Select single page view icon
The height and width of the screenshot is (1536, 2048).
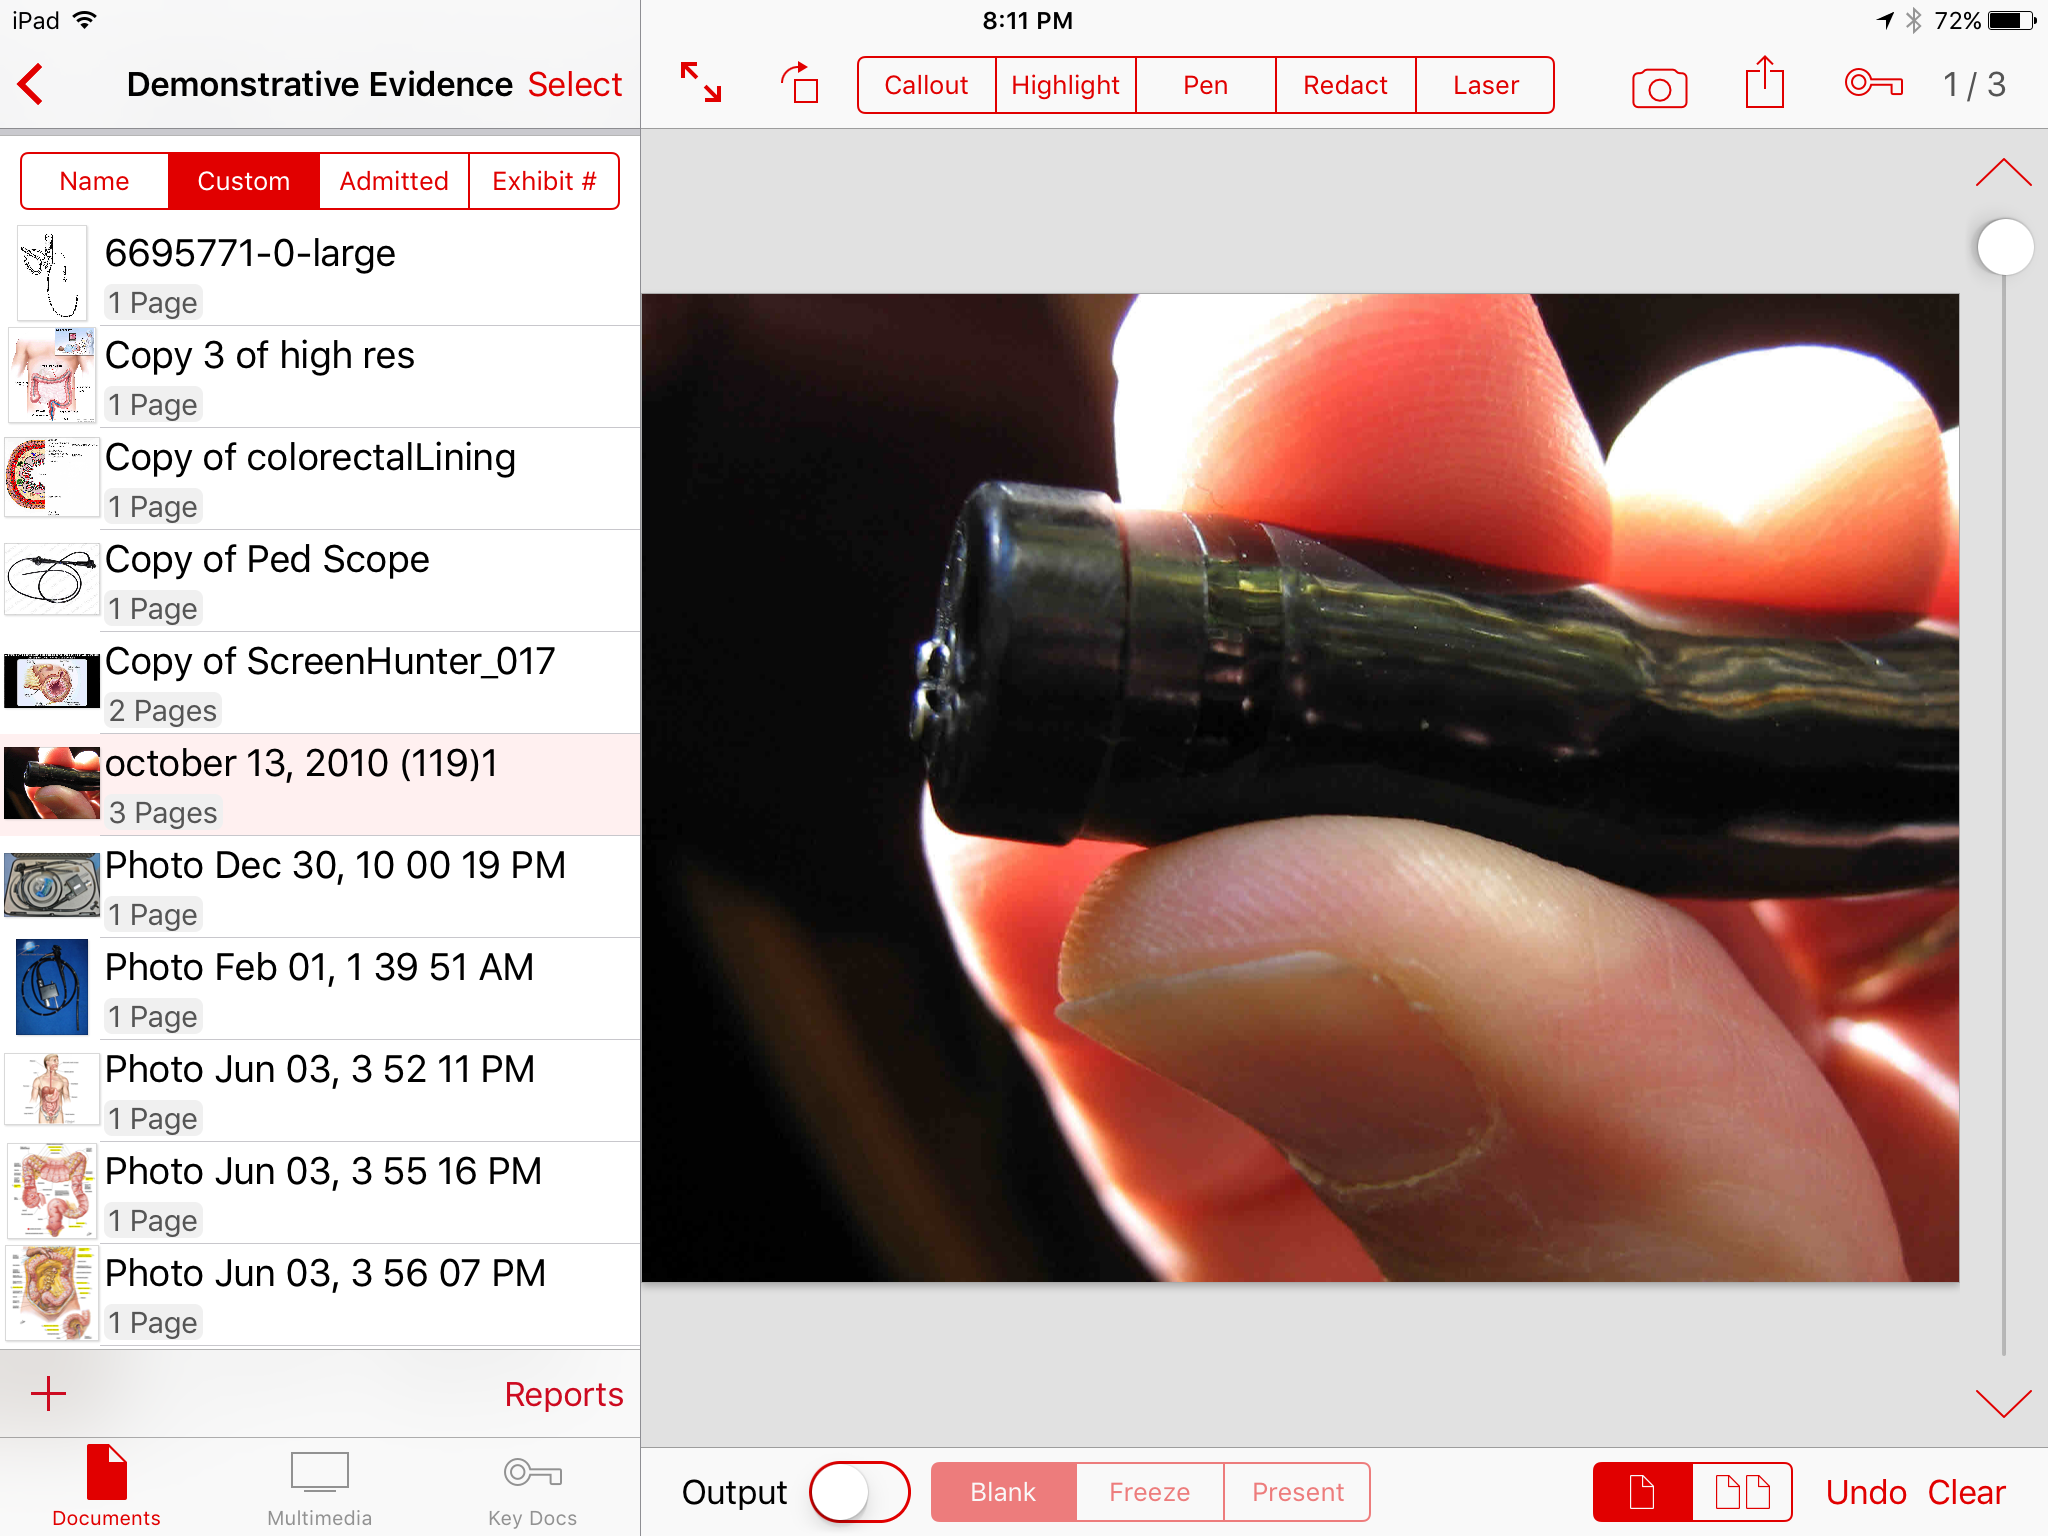pyautogui.click(x=1642, y=1492)
